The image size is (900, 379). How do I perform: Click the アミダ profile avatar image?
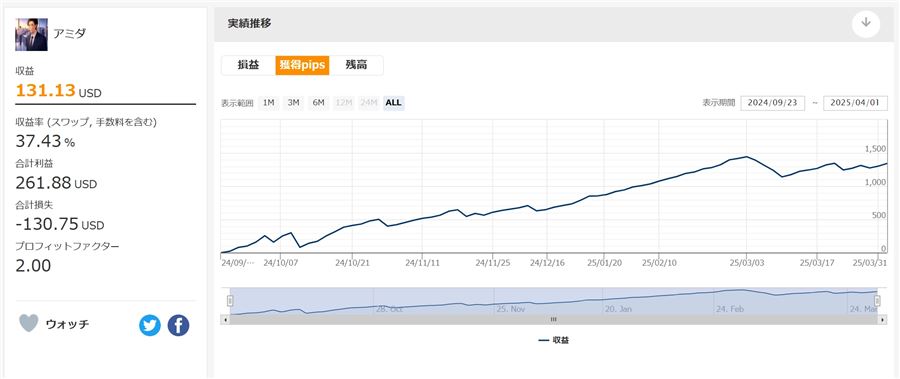(x=31, y=34)
